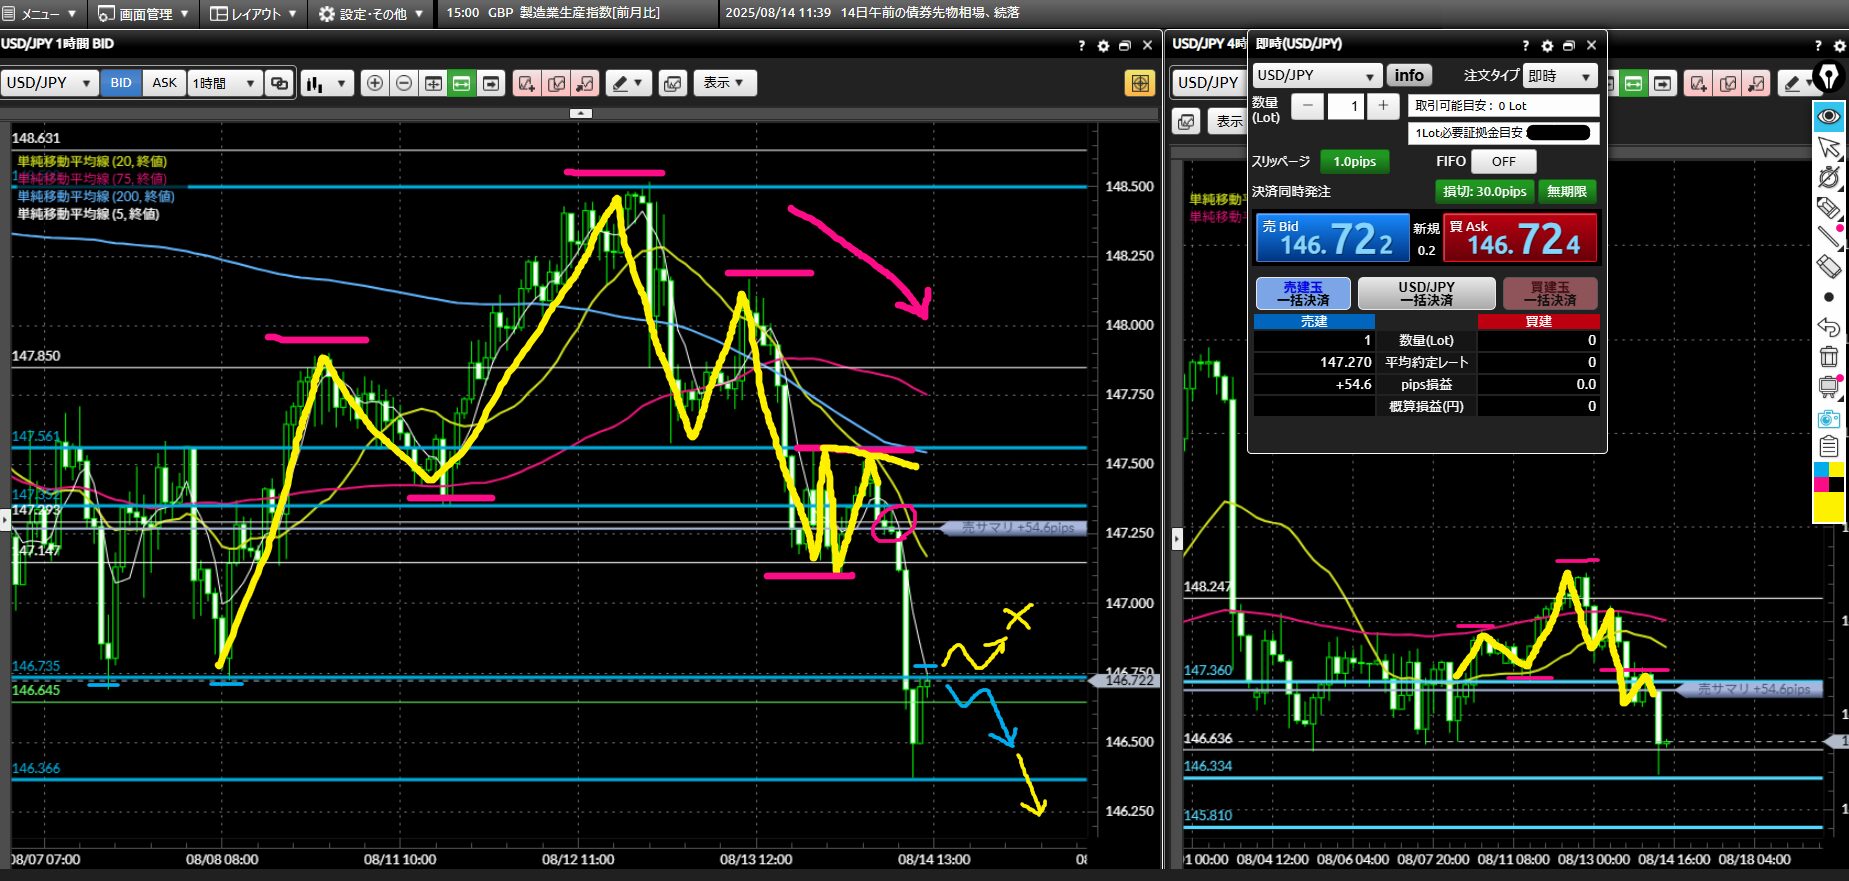1849x881 pixels.
Task: Click the orange target icon in 1-hour chart
Action: pos(1140,83)
